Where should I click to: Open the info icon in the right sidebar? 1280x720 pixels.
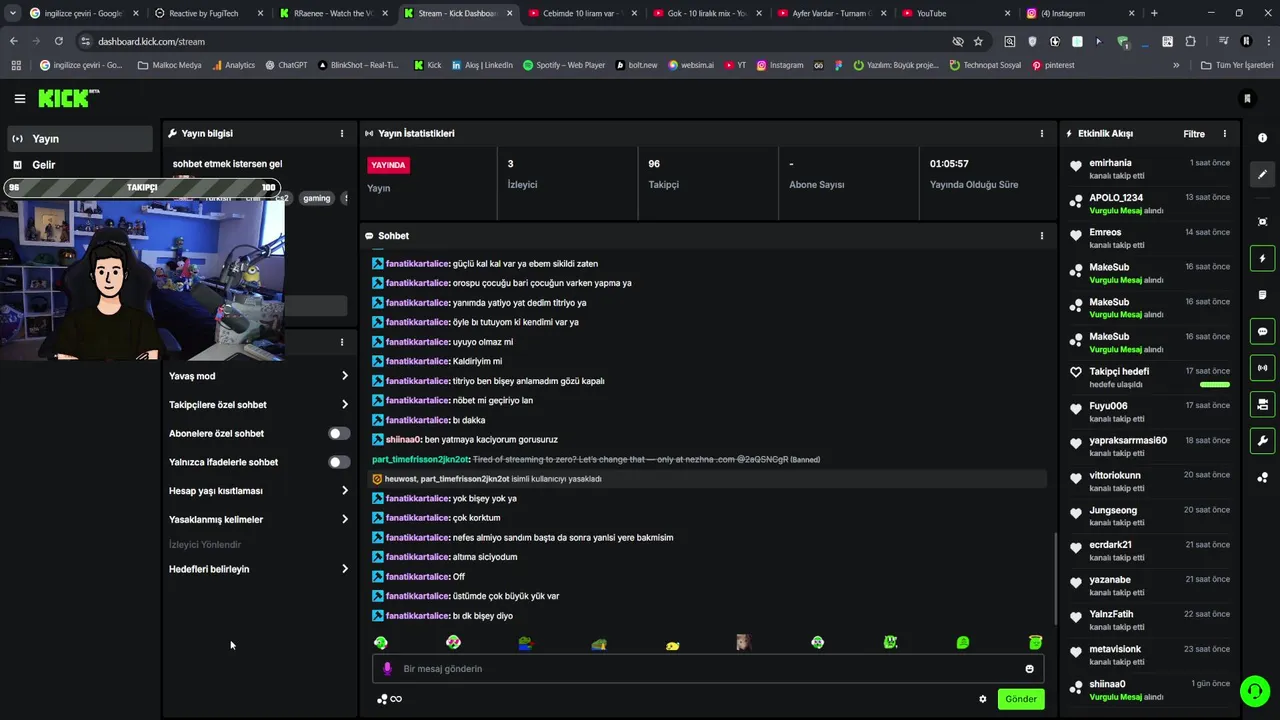coord(1262,138)
